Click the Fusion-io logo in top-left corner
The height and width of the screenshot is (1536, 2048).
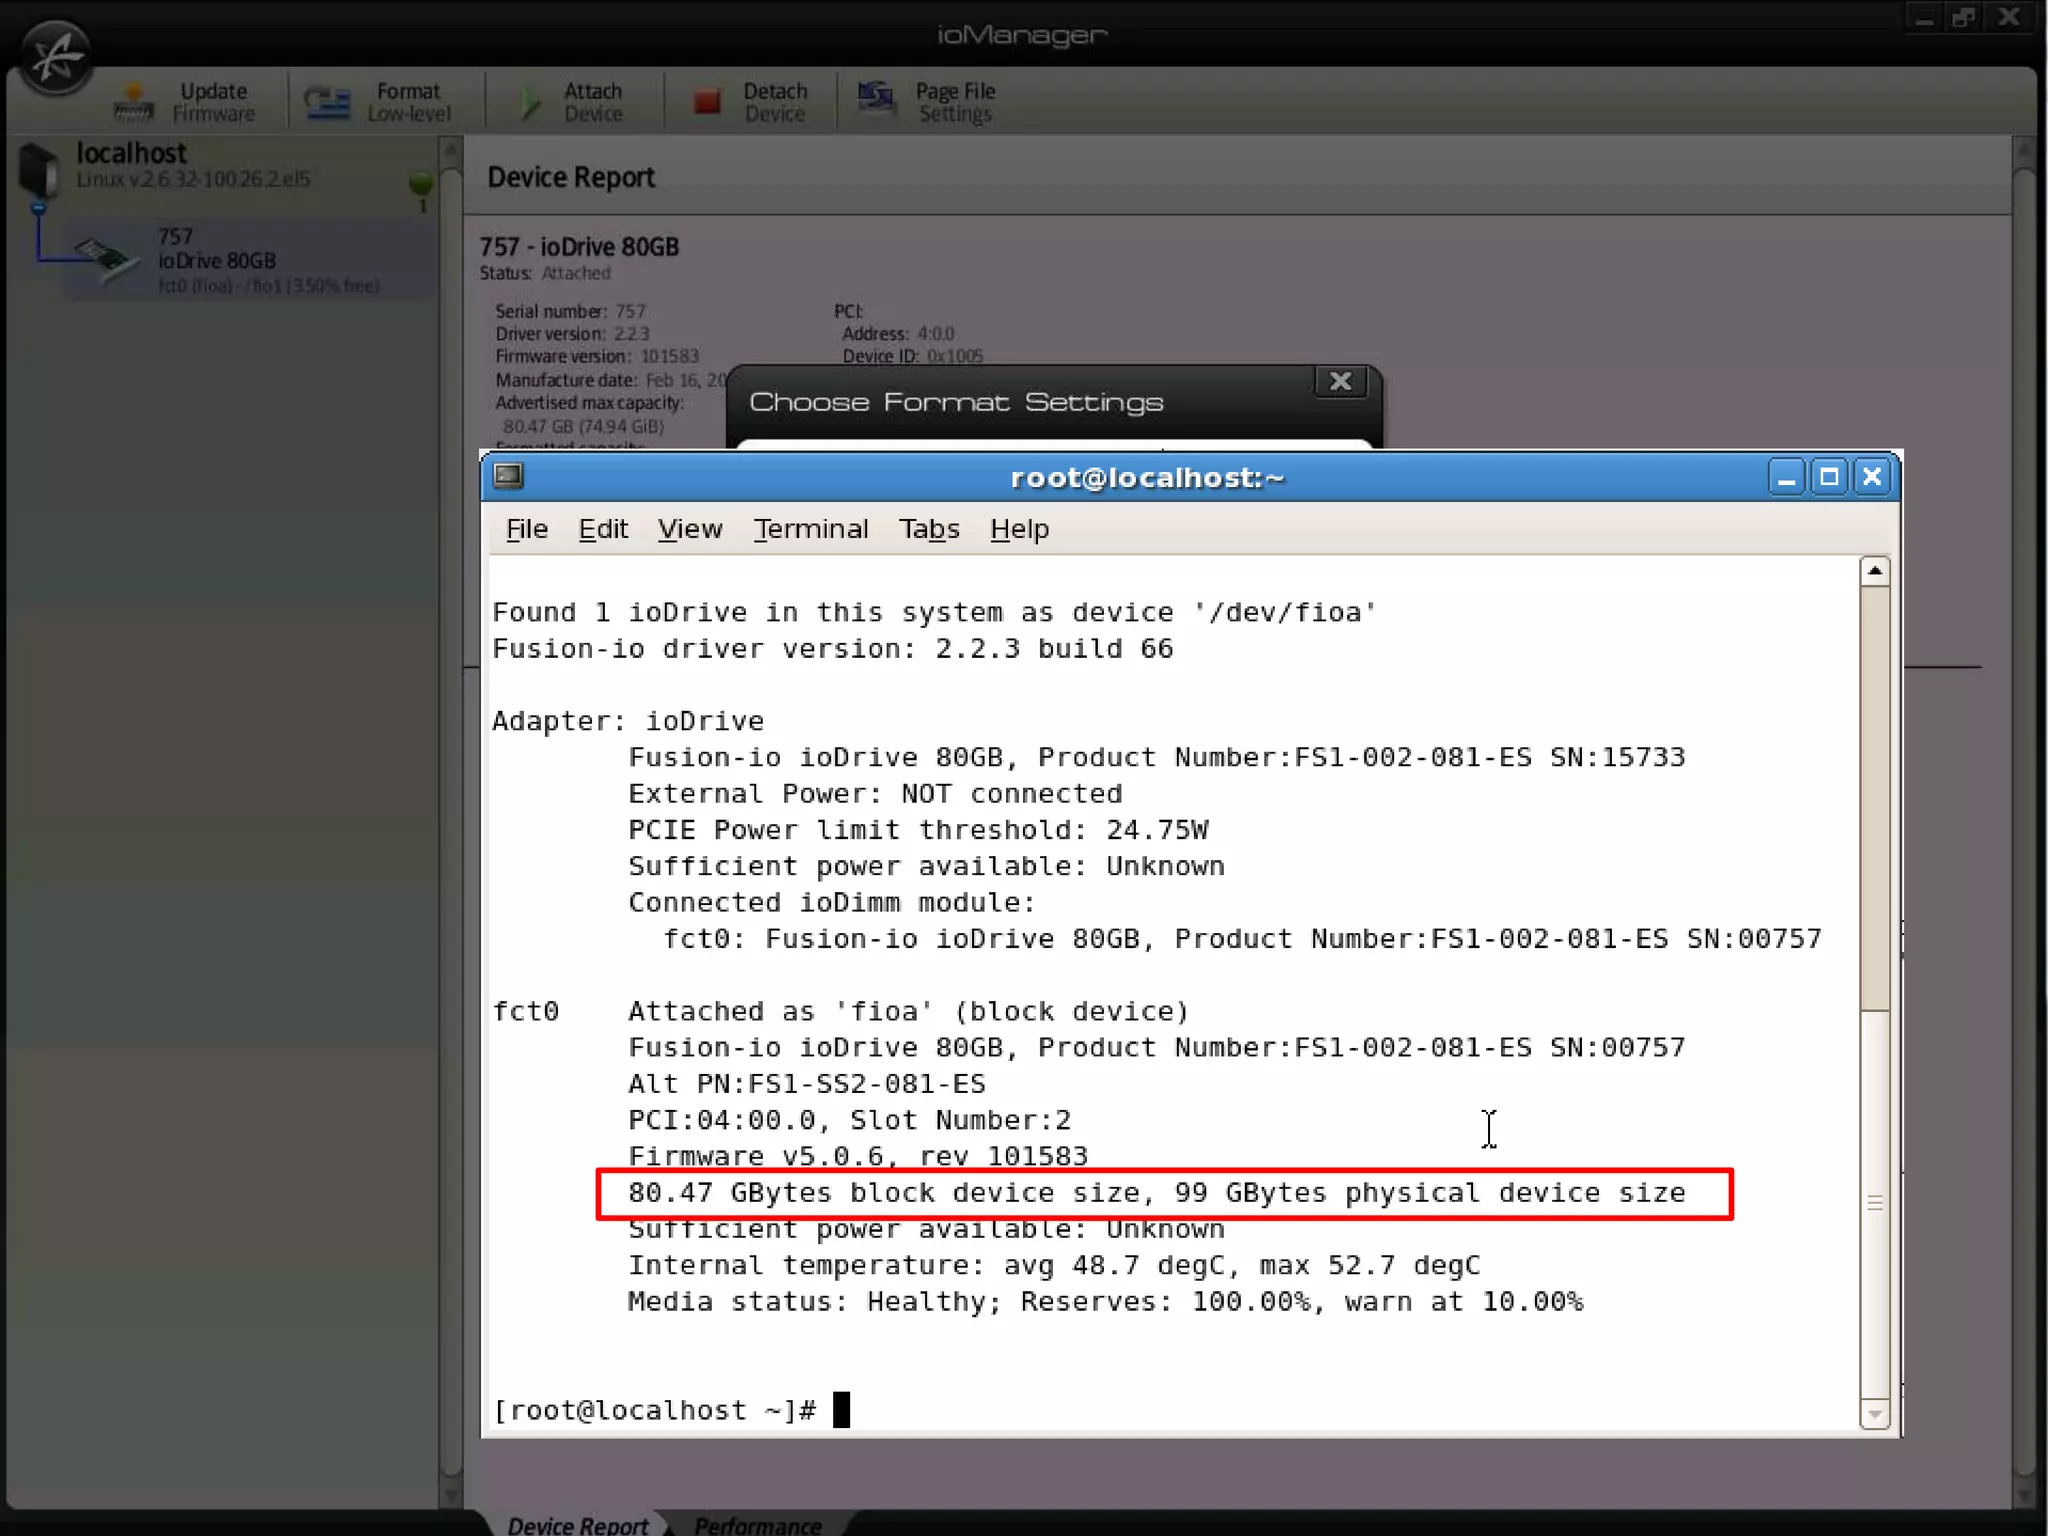[56, 57]
